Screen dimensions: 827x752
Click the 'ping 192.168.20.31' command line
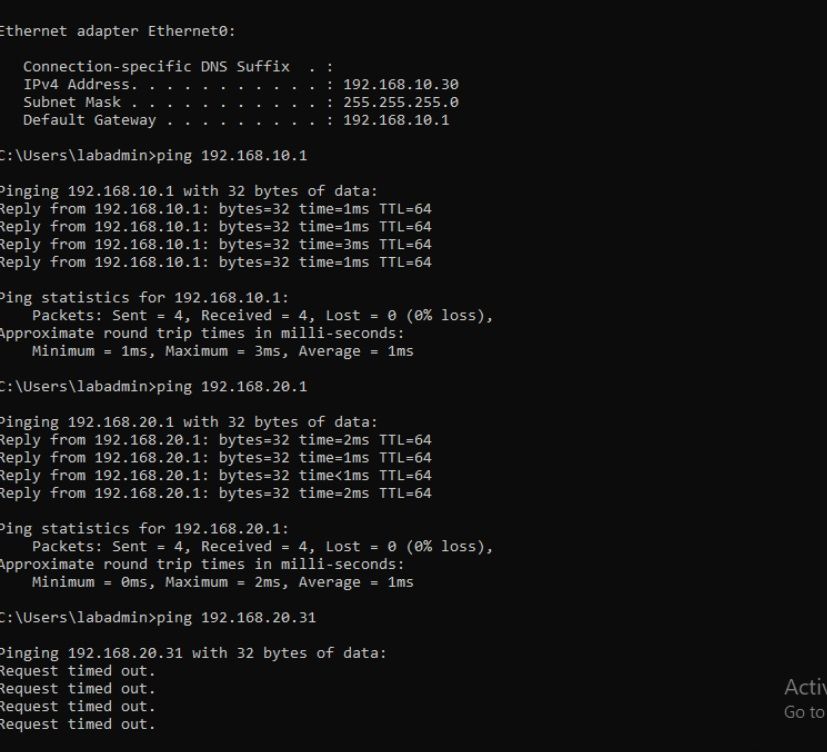click(158, 618)
